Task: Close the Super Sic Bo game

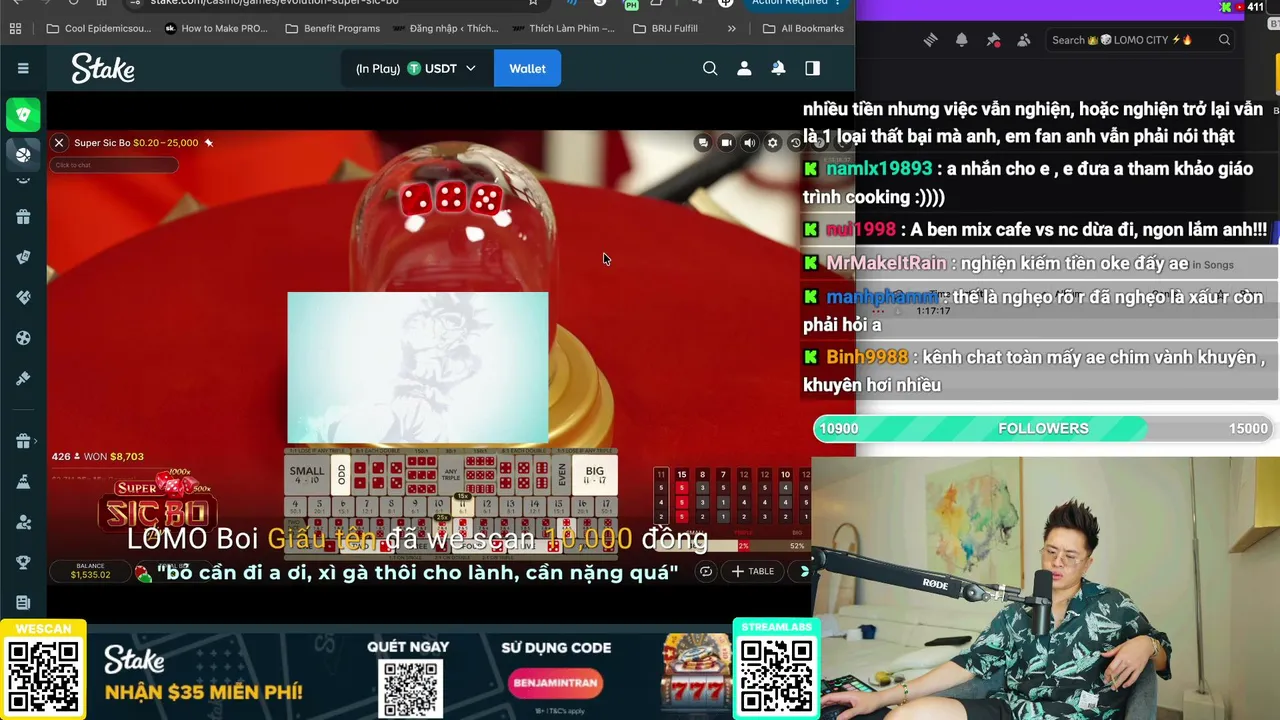Action: tap(59, 143)
